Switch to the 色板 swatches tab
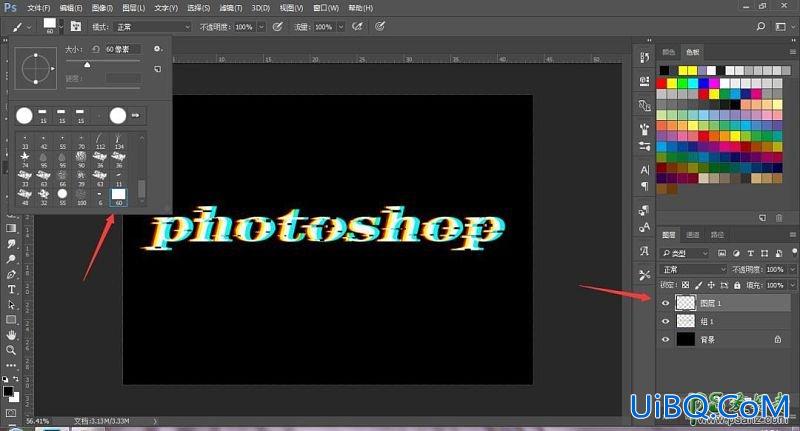 (x=692, y=52)
